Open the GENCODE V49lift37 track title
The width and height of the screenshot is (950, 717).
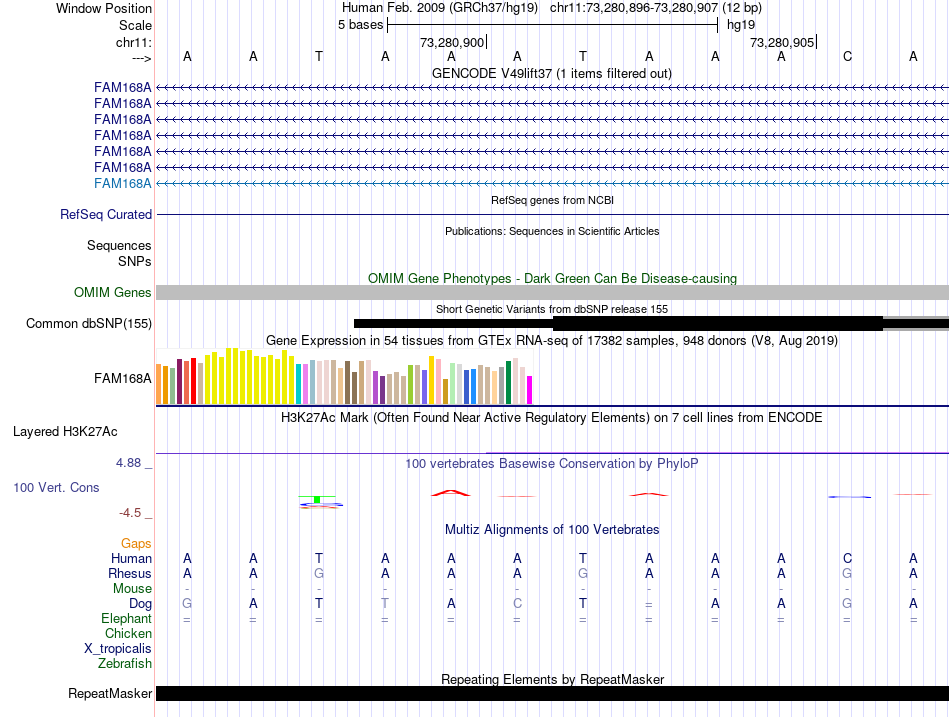click(551, 73)
